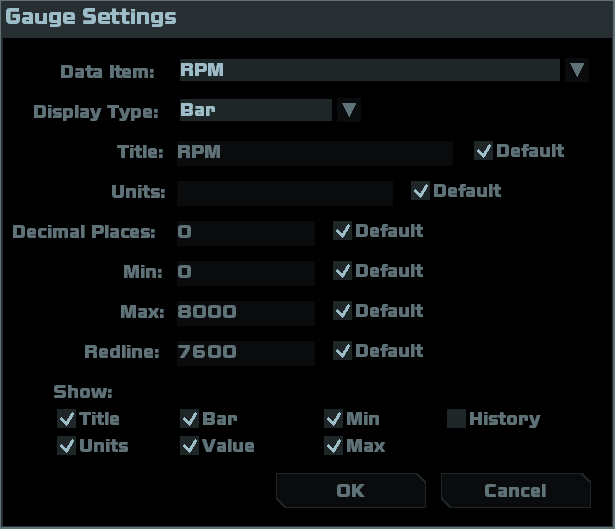
Task: Toggle Show Units checkbox
Action: pyautogui.click(x=67, y=446)
